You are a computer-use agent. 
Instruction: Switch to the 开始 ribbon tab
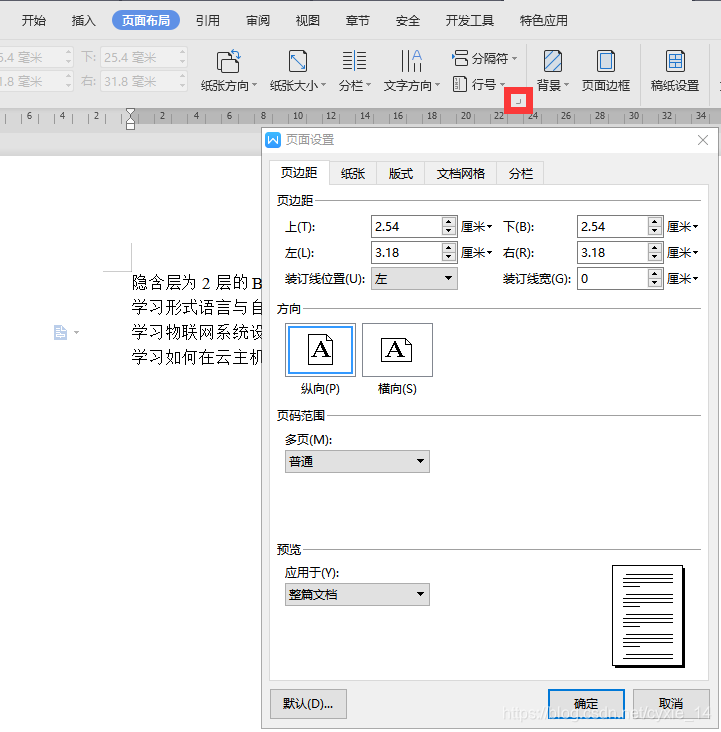tap(34, 21)
